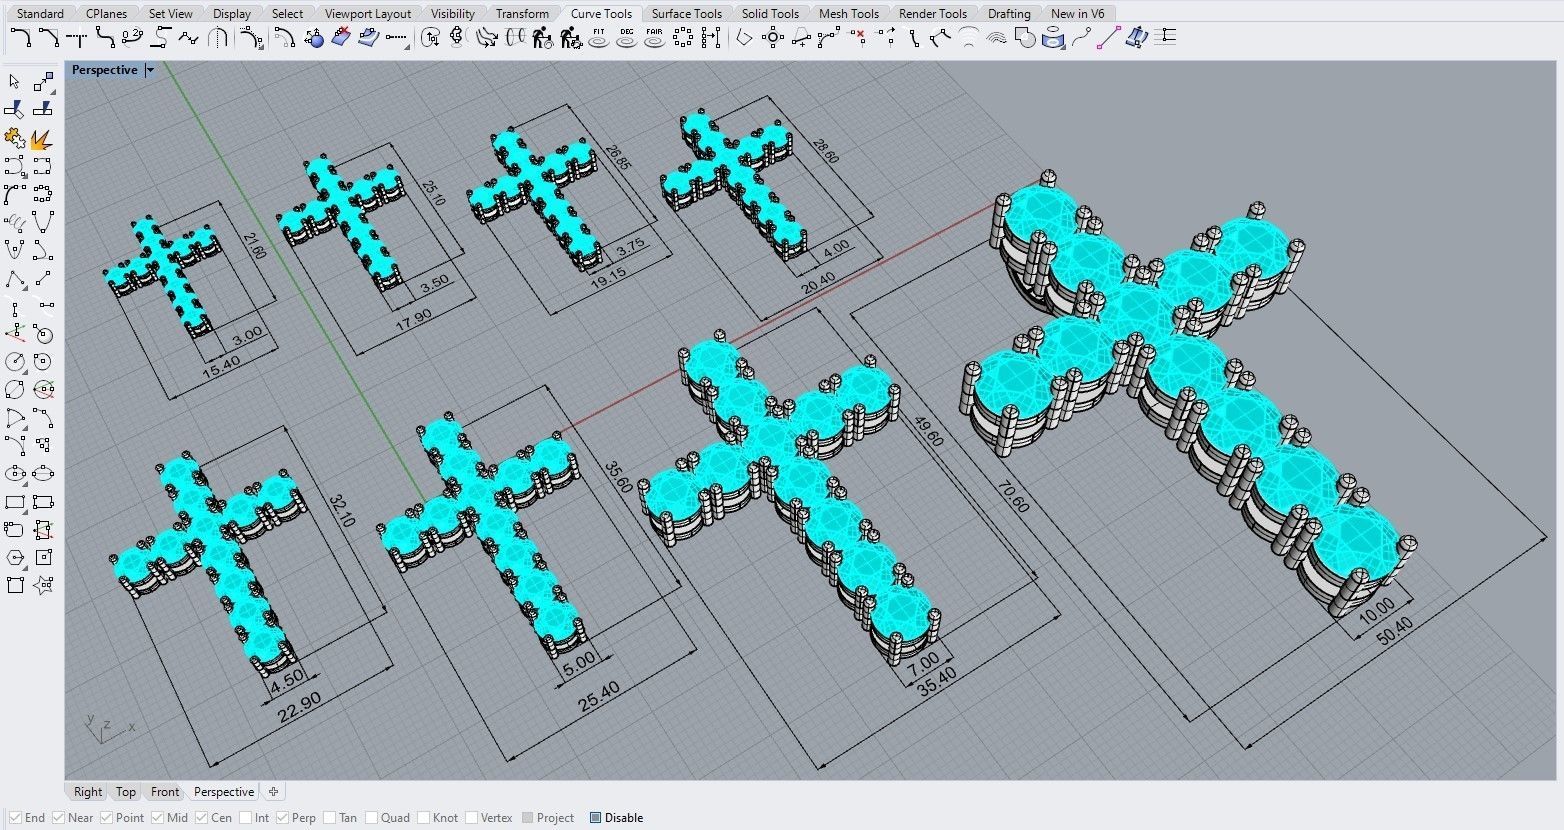Select the Ellipse tool in sidebar

point(15,473)
